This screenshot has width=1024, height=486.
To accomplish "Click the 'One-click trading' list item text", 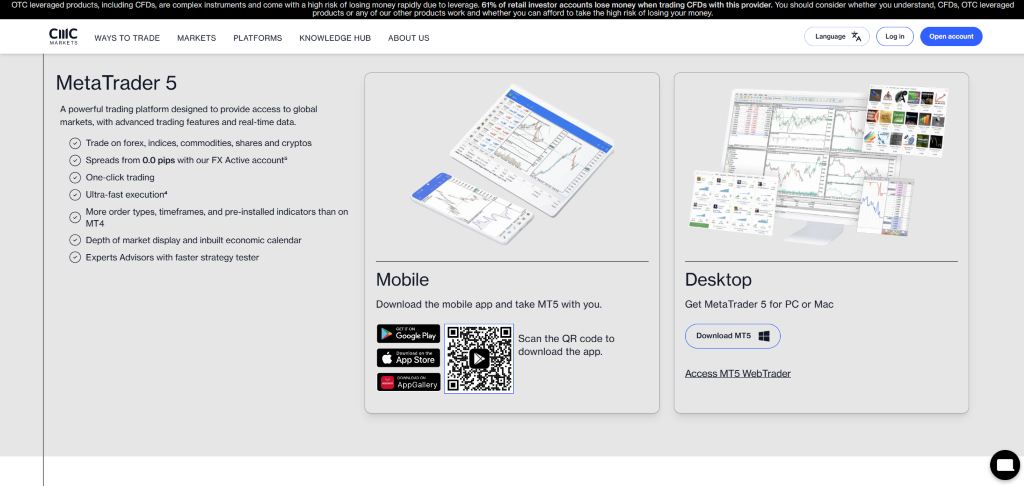I will (120, 177).
